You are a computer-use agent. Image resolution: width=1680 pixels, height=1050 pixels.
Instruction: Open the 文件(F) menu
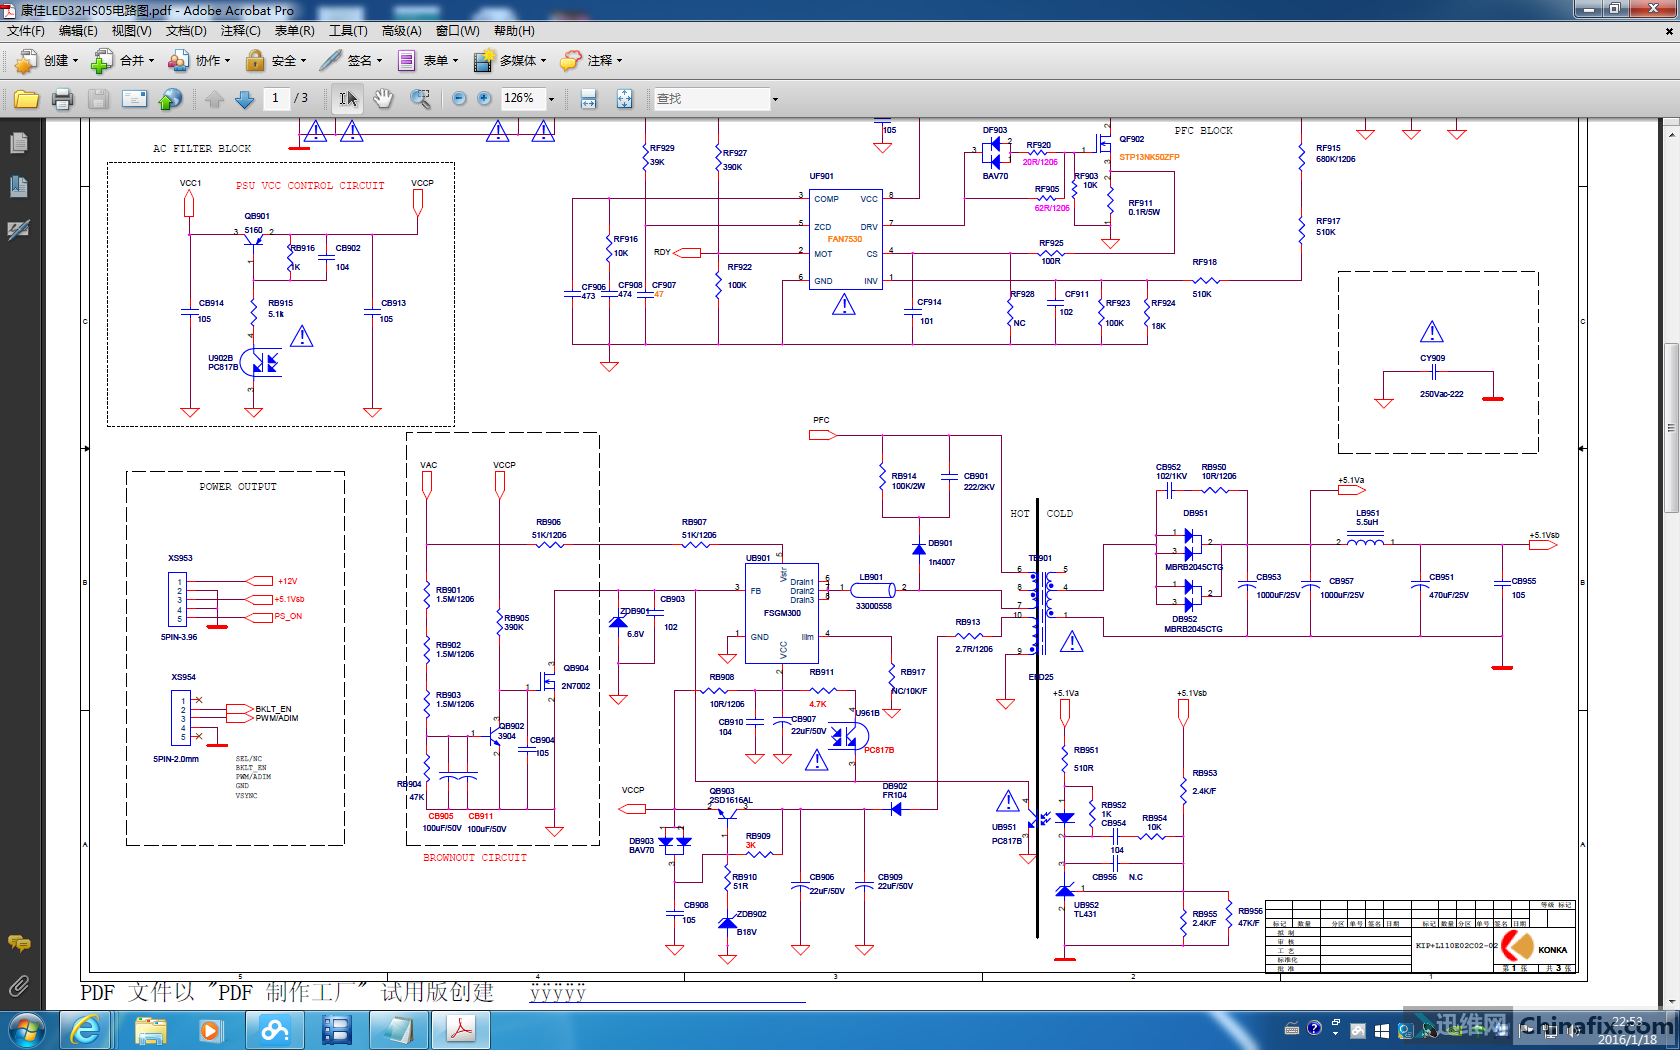26,31
